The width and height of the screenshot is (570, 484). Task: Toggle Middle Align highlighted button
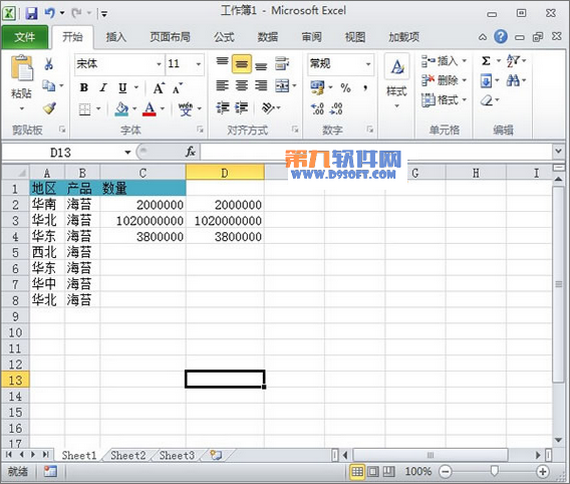click(x=241, y=64)
